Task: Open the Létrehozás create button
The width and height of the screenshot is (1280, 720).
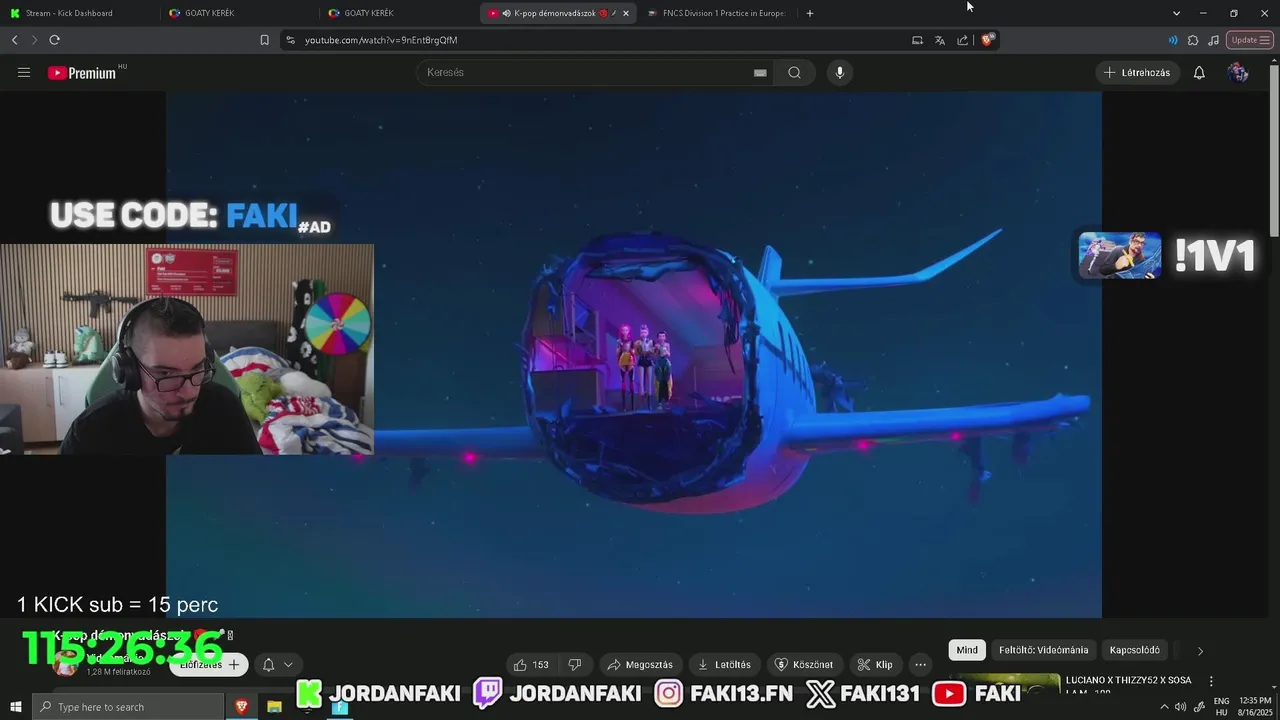Action: tap(1137, 72)
